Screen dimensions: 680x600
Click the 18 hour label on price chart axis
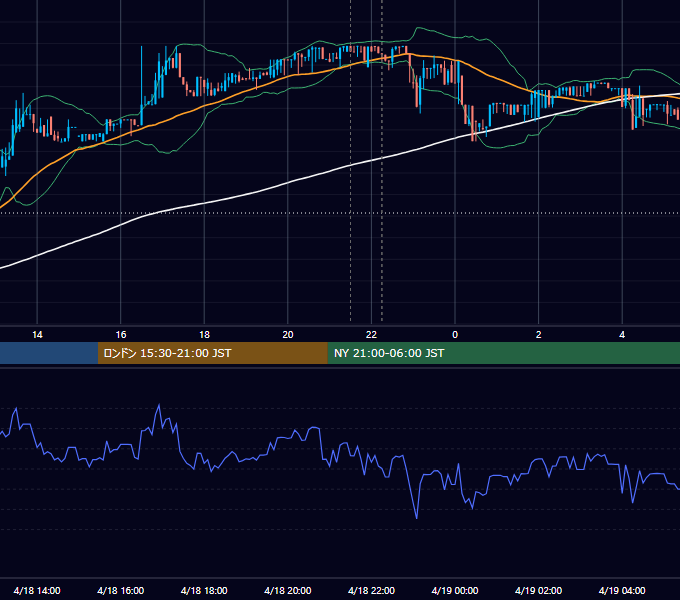pos(204,335)
